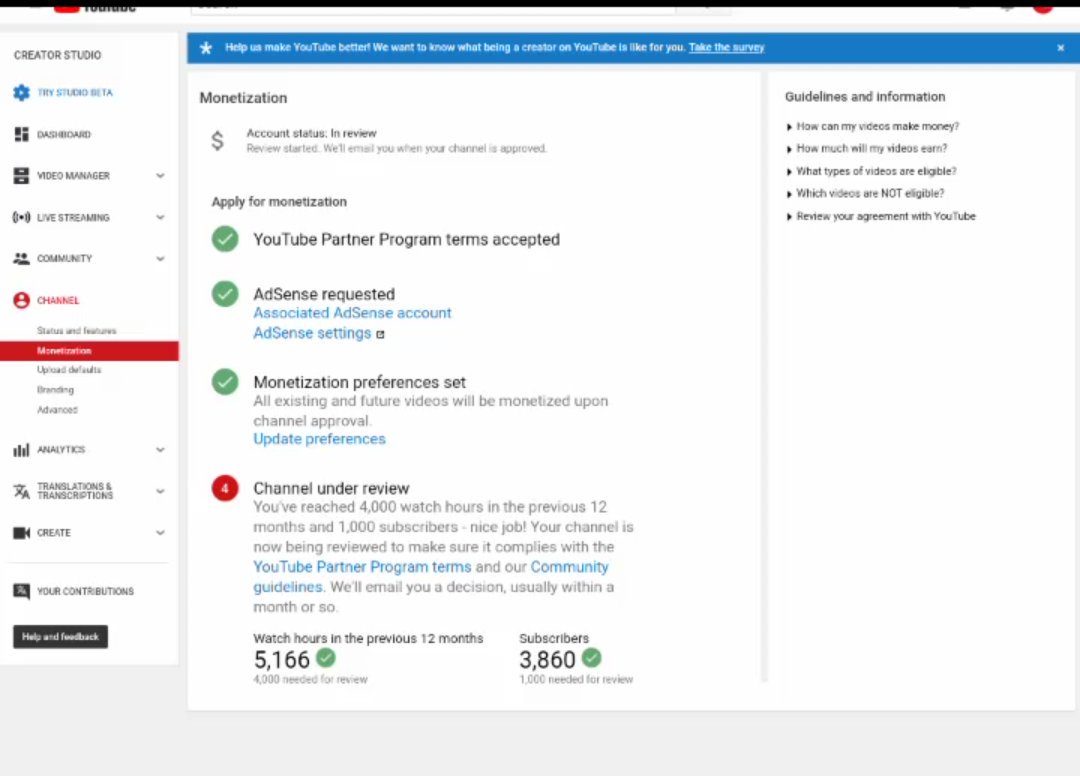Image resolution: width=1080 pixels, height=776 pixels.
Task: Dismiss the survey banner with the X
Action: click(x=1061, y=48)
